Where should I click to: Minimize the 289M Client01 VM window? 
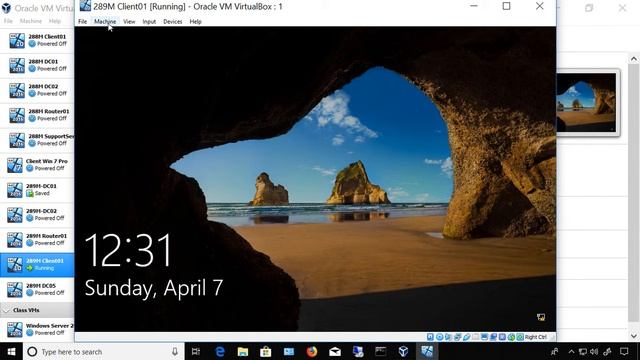pyautogui.click(x=473, y=6)
